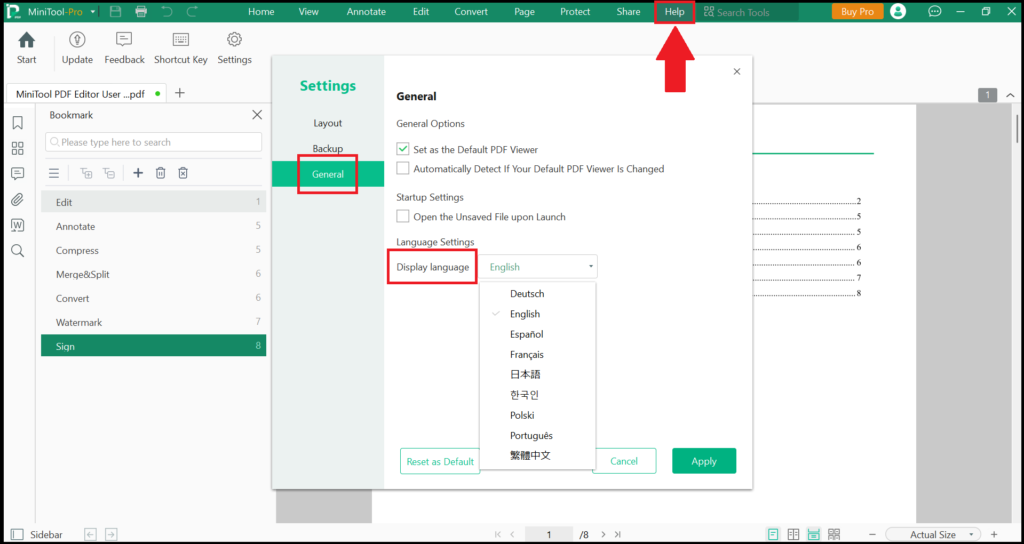
Task: Close the Bookmark panel
Action: (257, 115)
